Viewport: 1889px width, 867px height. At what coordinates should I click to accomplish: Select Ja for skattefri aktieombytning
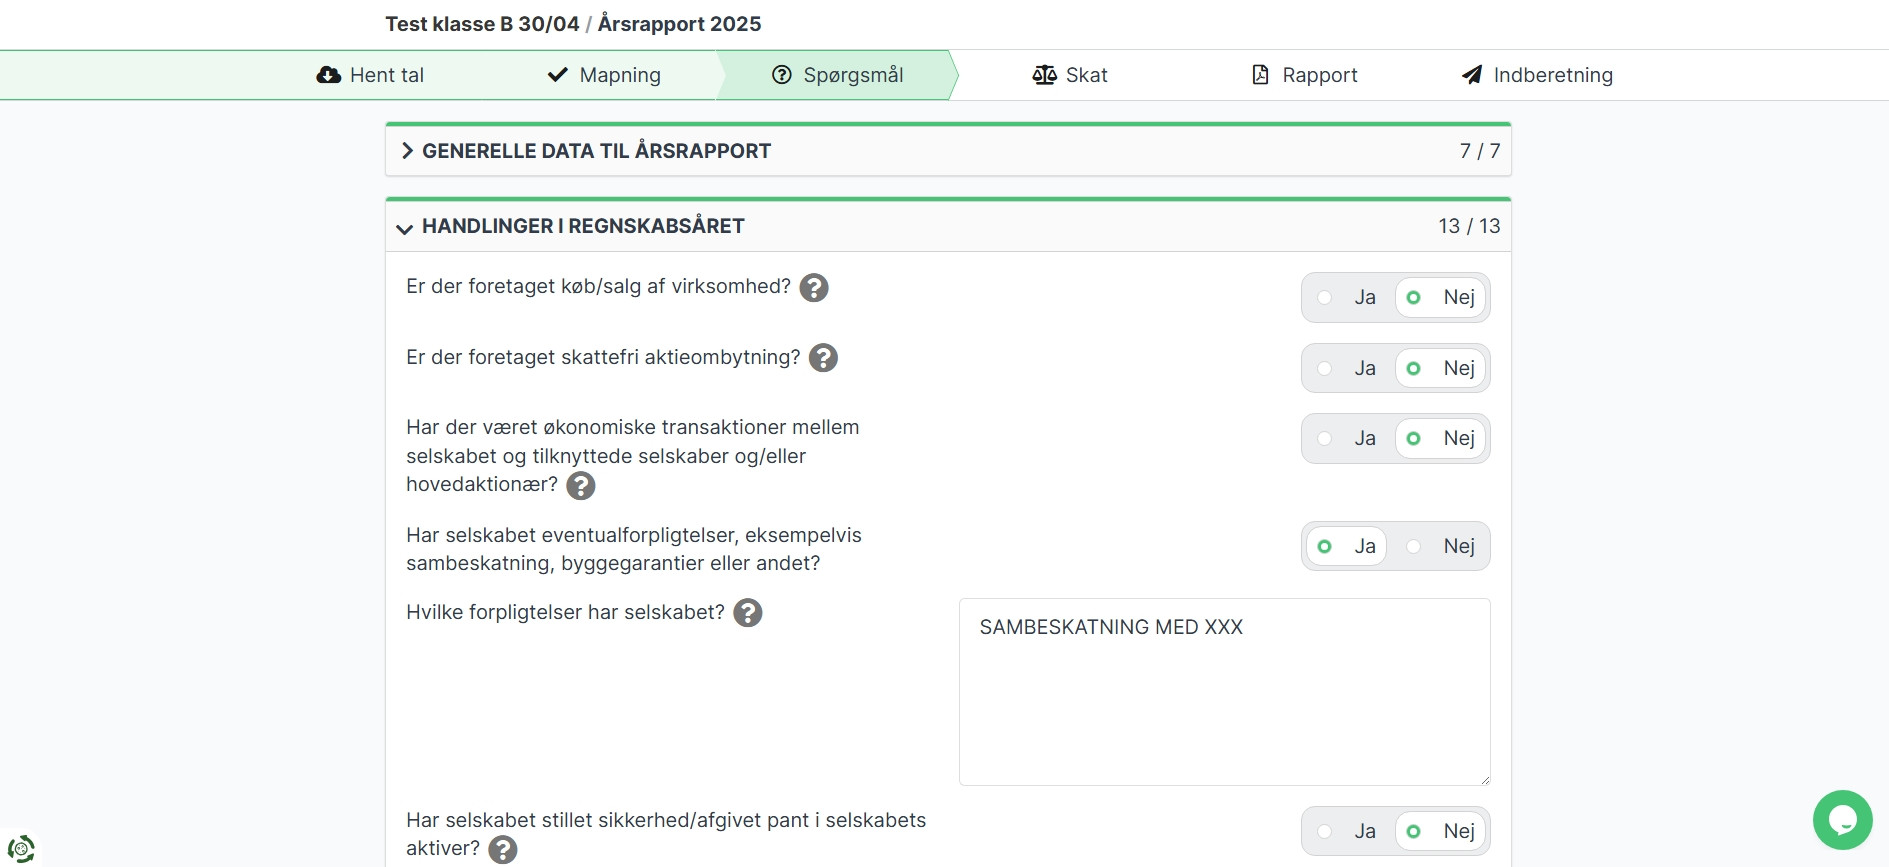(x=1349, y=368)
